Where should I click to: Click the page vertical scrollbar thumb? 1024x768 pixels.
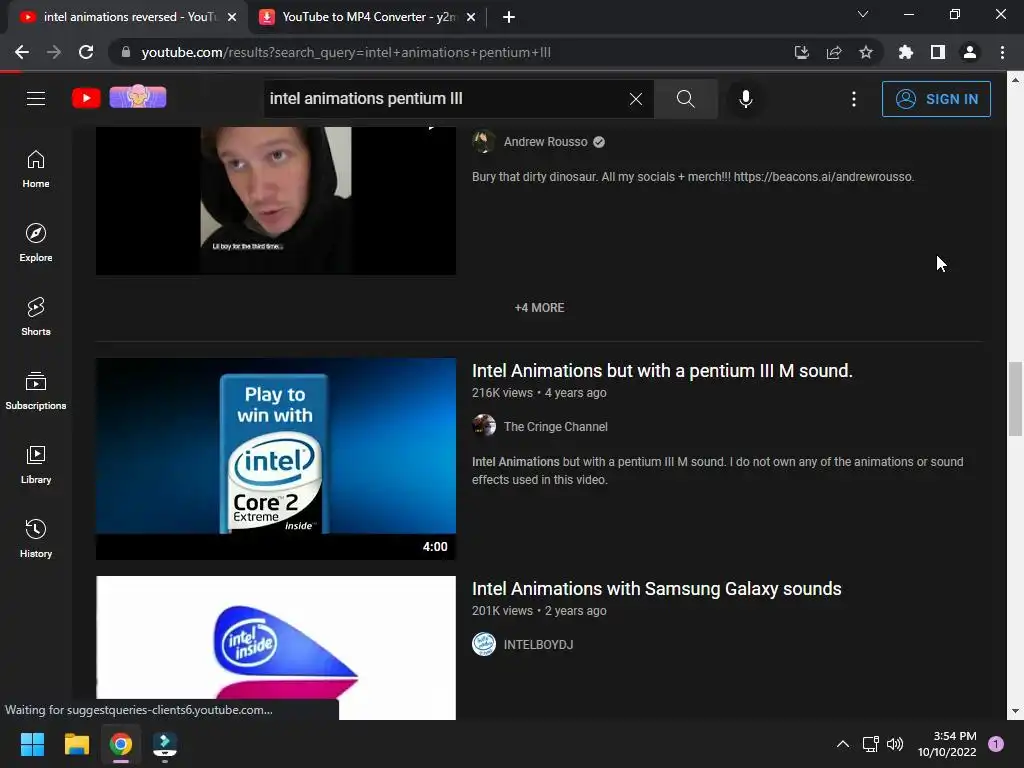1015,398
